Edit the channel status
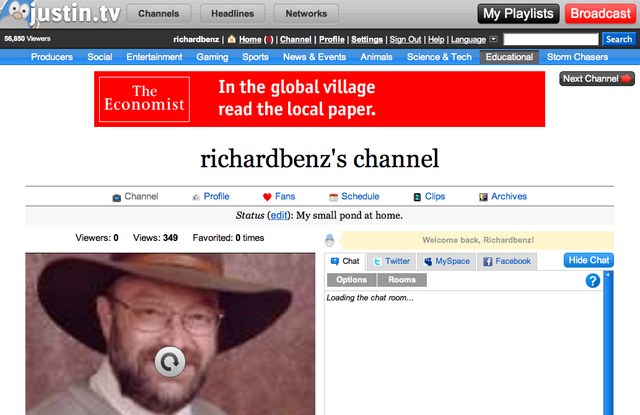The width and height of the screenshot is (640, 415). [279, 215]
